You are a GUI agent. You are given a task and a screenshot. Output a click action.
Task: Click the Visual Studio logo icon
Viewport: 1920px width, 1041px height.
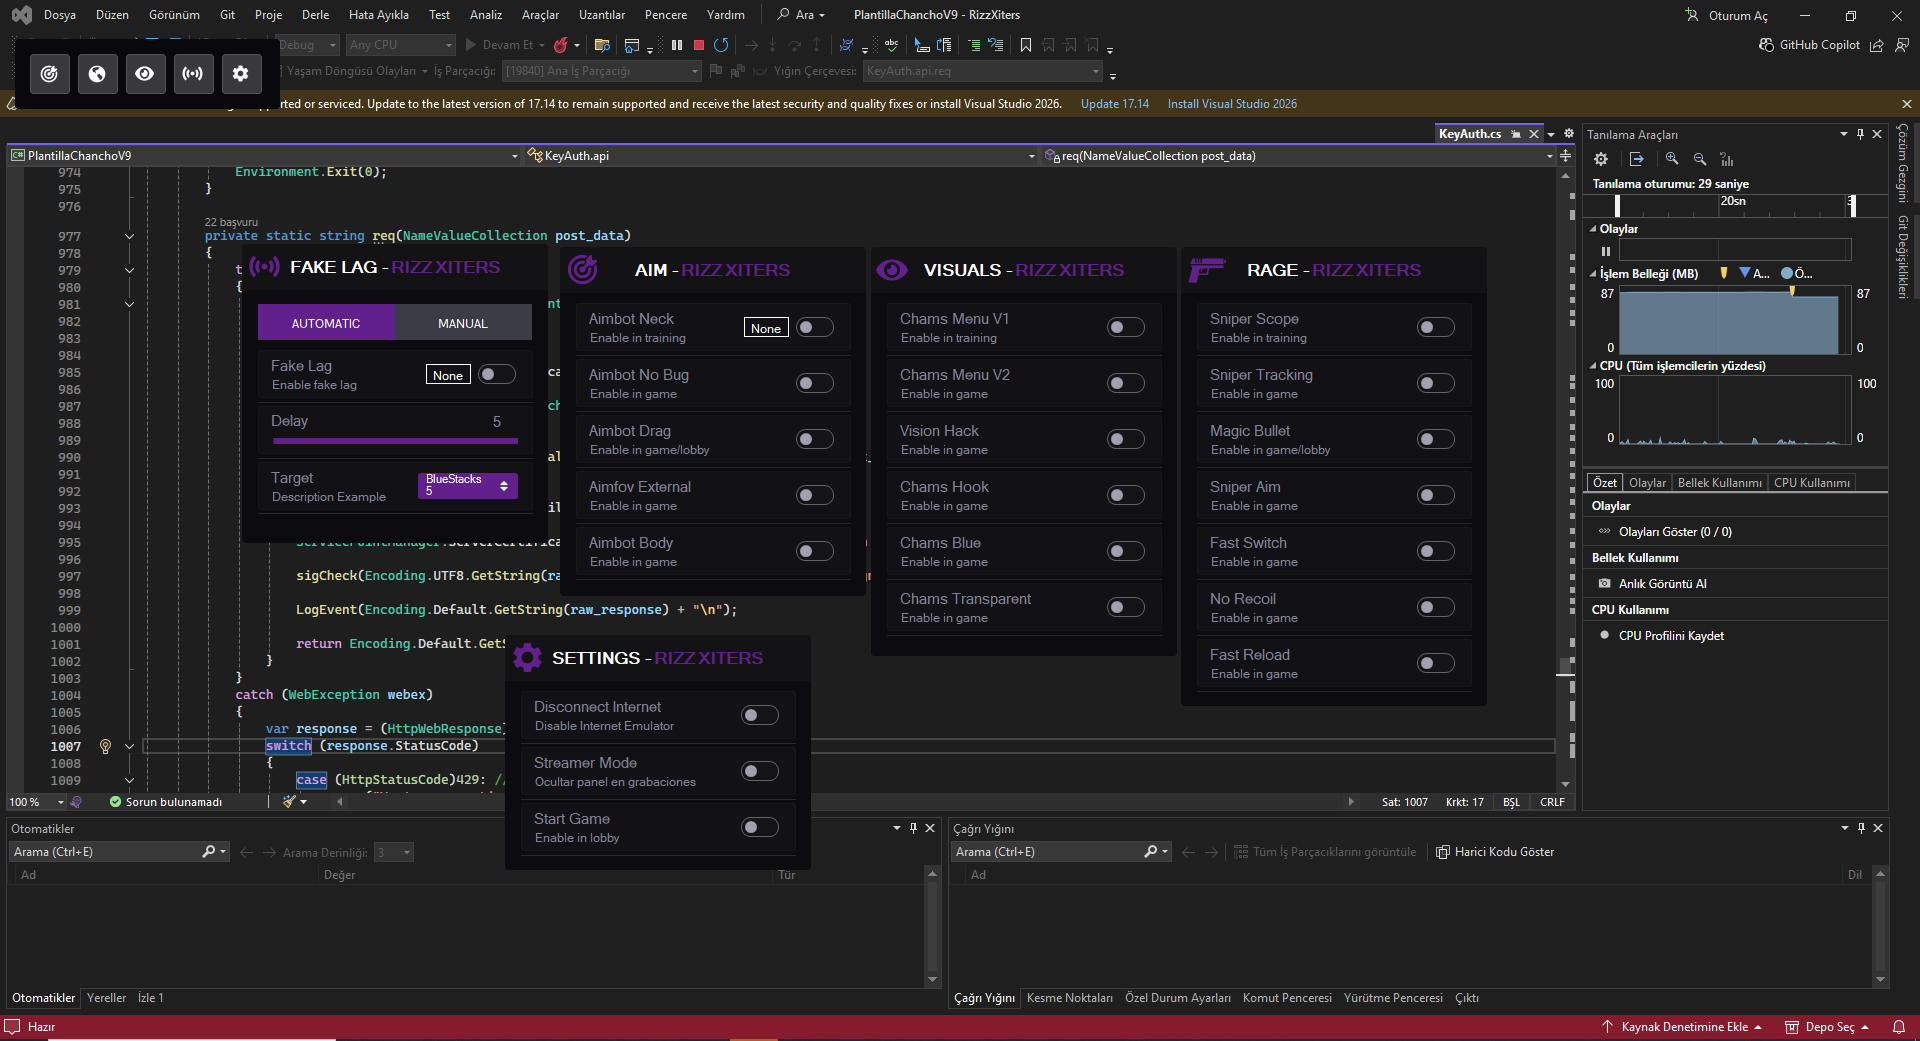22,15
